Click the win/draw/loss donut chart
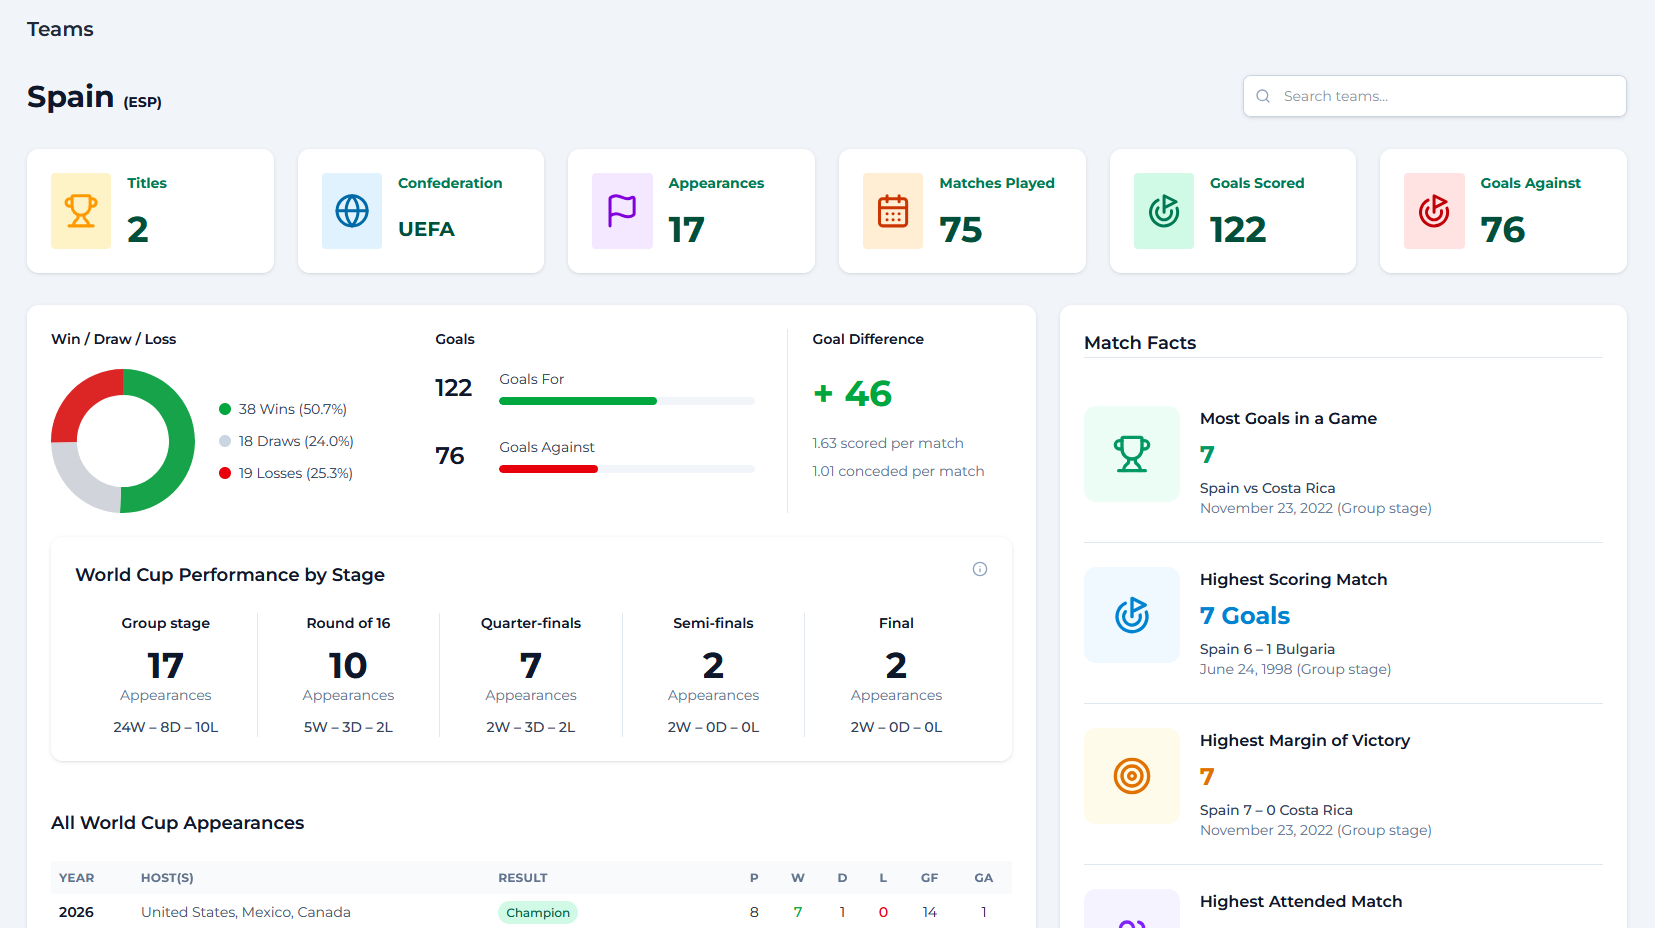Viewport: 1655px width, 928px height. click(x=123, y=441)
